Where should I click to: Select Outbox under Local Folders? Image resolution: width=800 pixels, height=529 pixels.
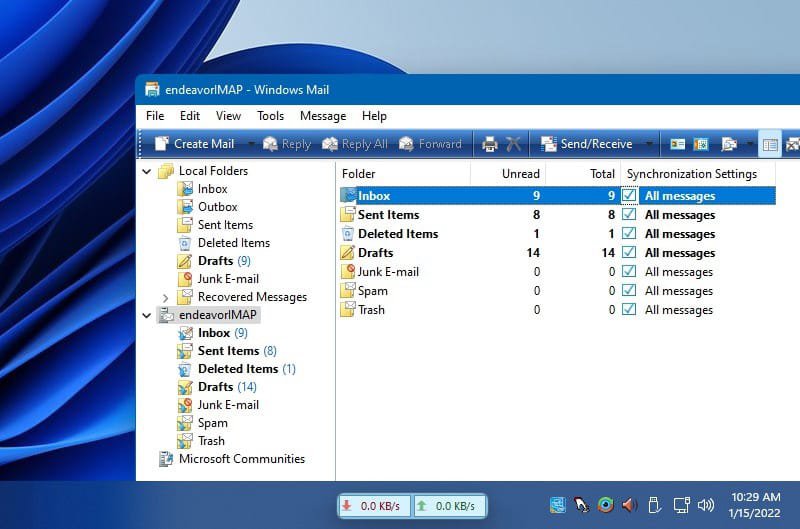click(x=208, y=207)
